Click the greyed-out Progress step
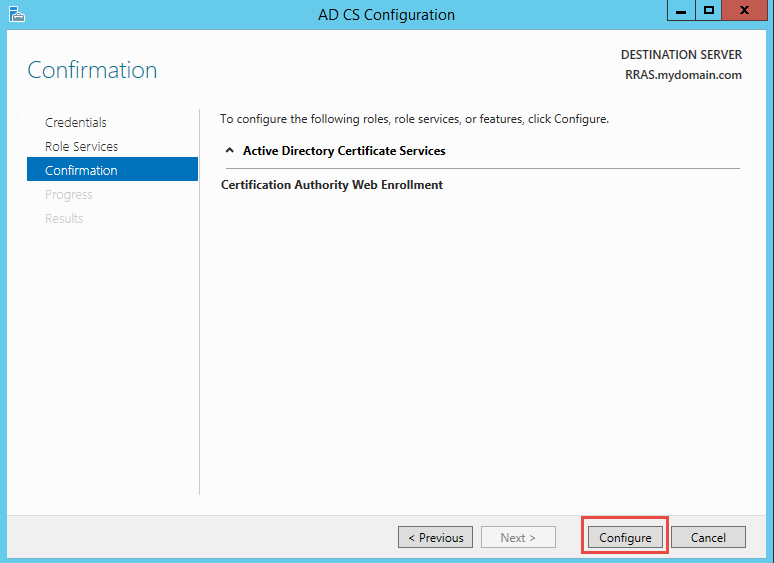 69,194
